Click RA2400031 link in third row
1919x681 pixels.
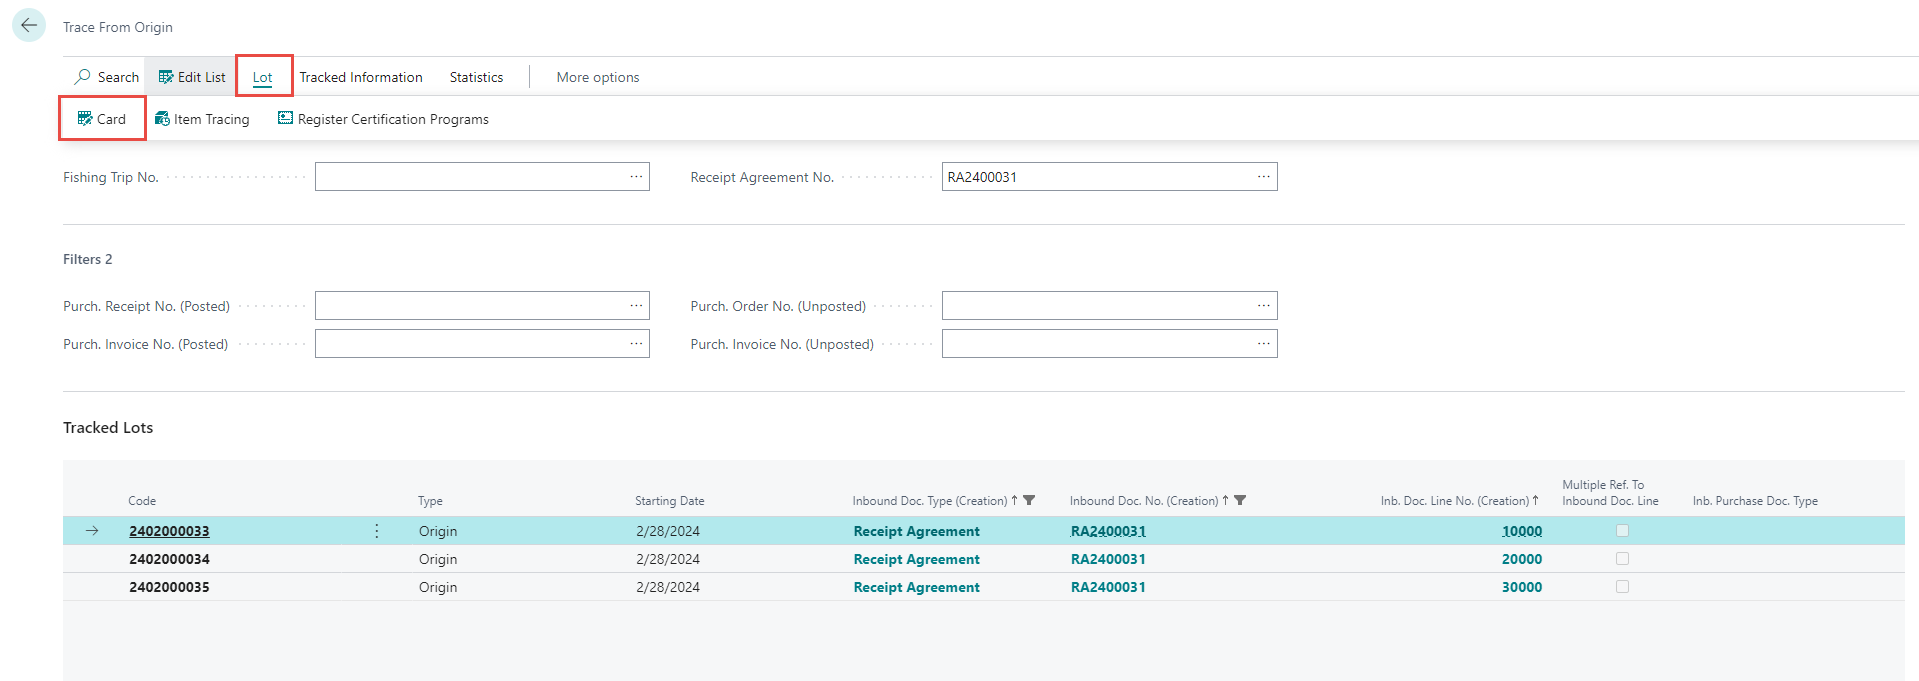(x=1108, y=587)
